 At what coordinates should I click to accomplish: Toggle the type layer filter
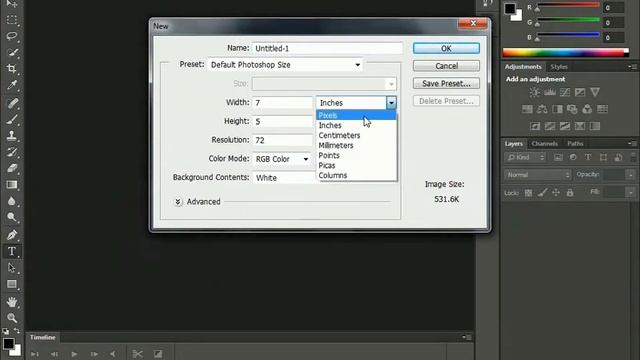pos(588,158)
